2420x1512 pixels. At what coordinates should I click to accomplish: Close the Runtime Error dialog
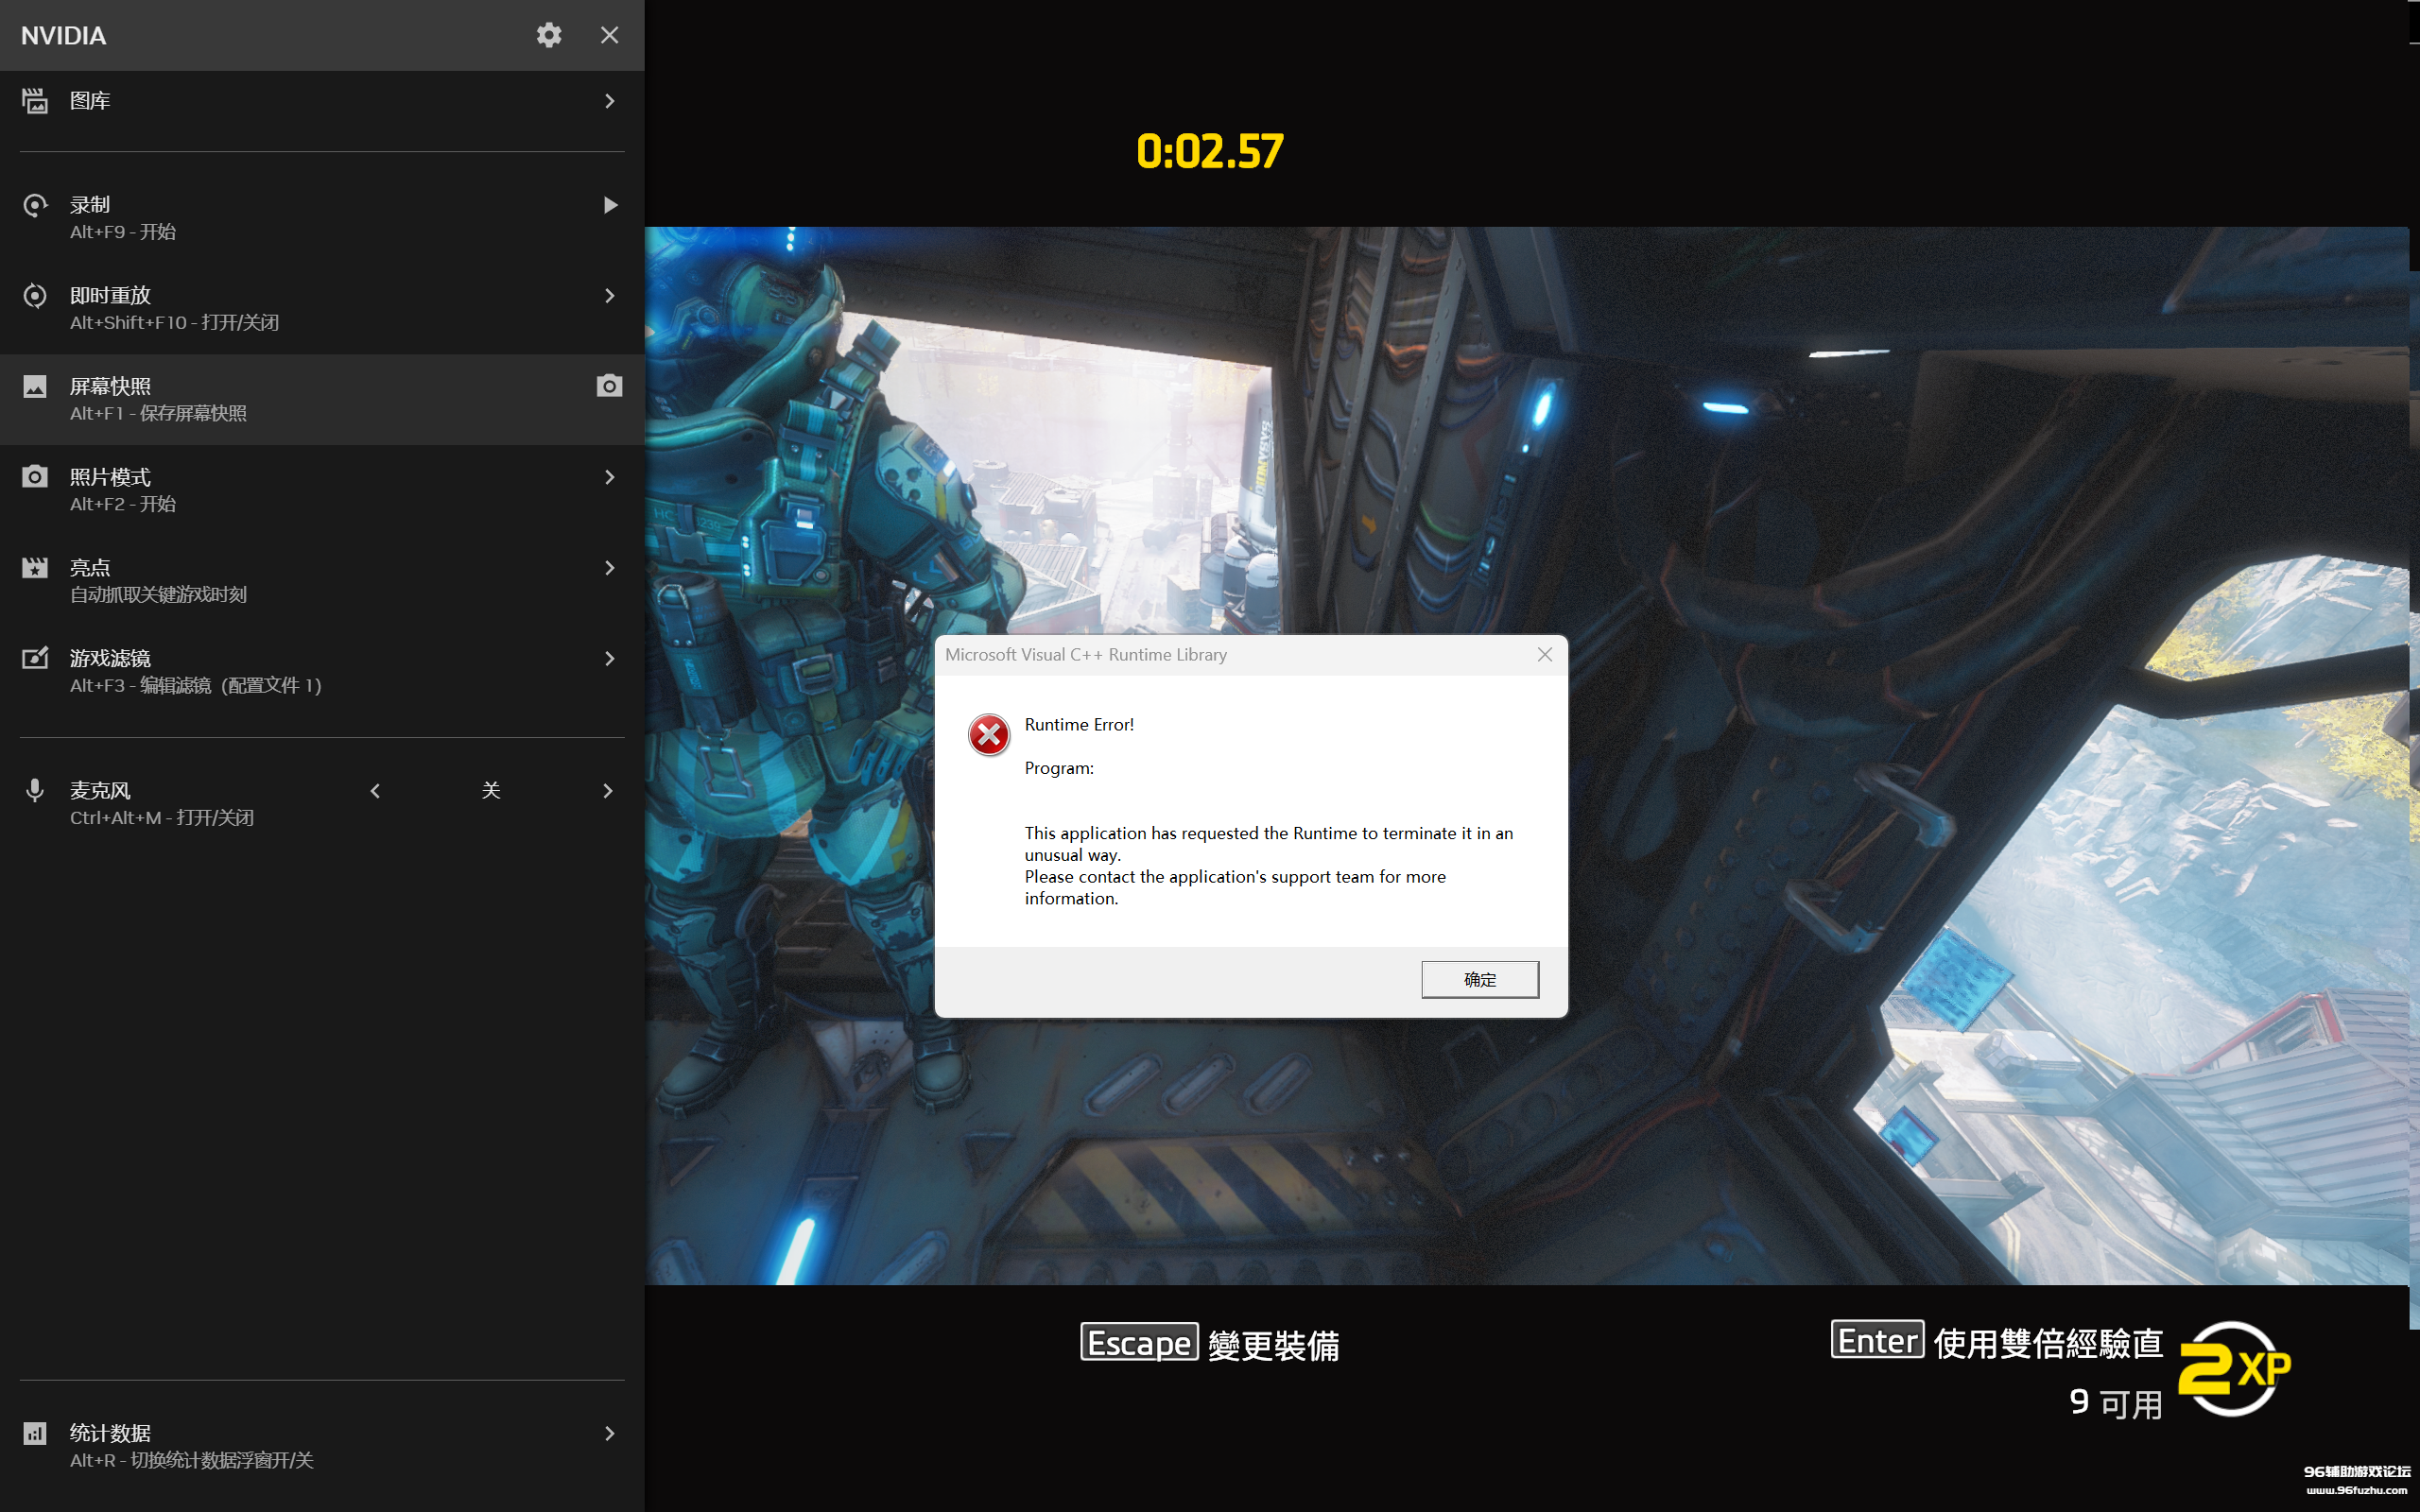[x=1544, y=654]
